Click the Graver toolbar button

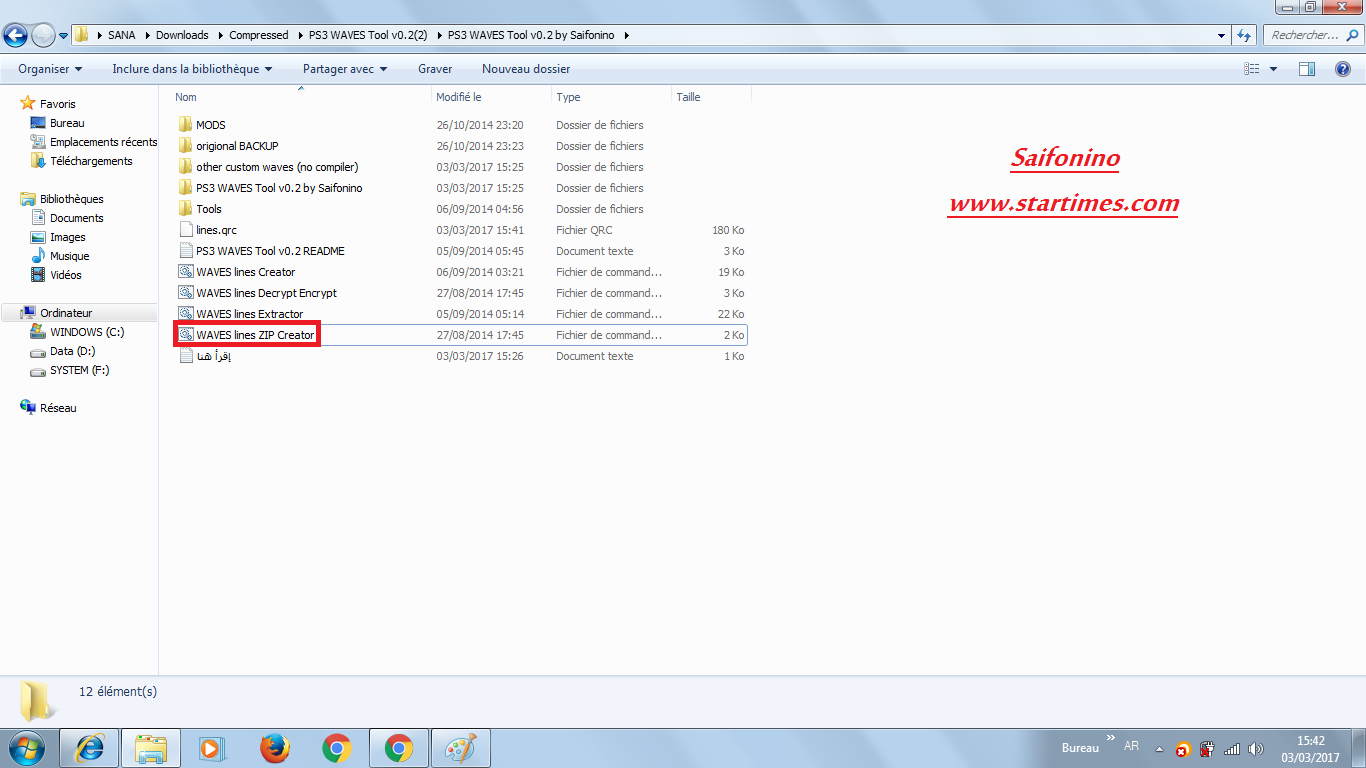[x=435, y=69]
